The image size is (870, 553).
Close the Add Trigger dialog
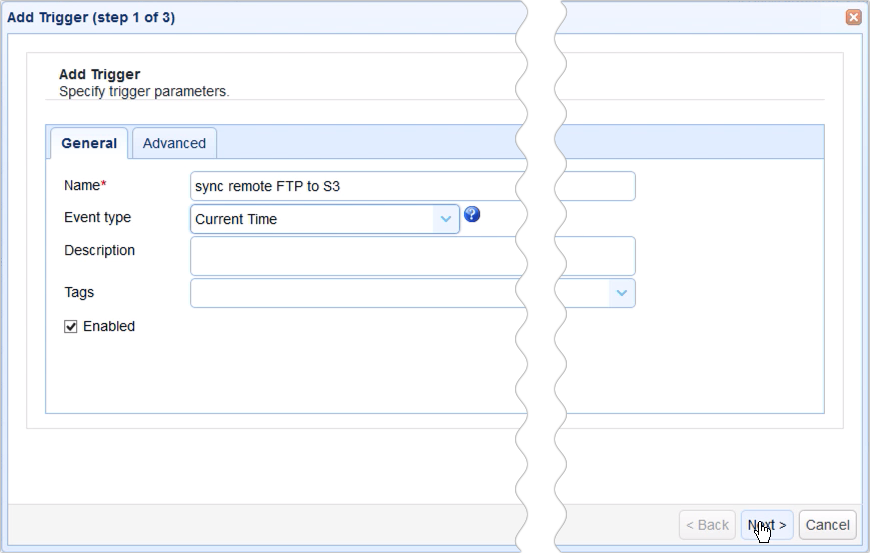(x=853, y=17)
